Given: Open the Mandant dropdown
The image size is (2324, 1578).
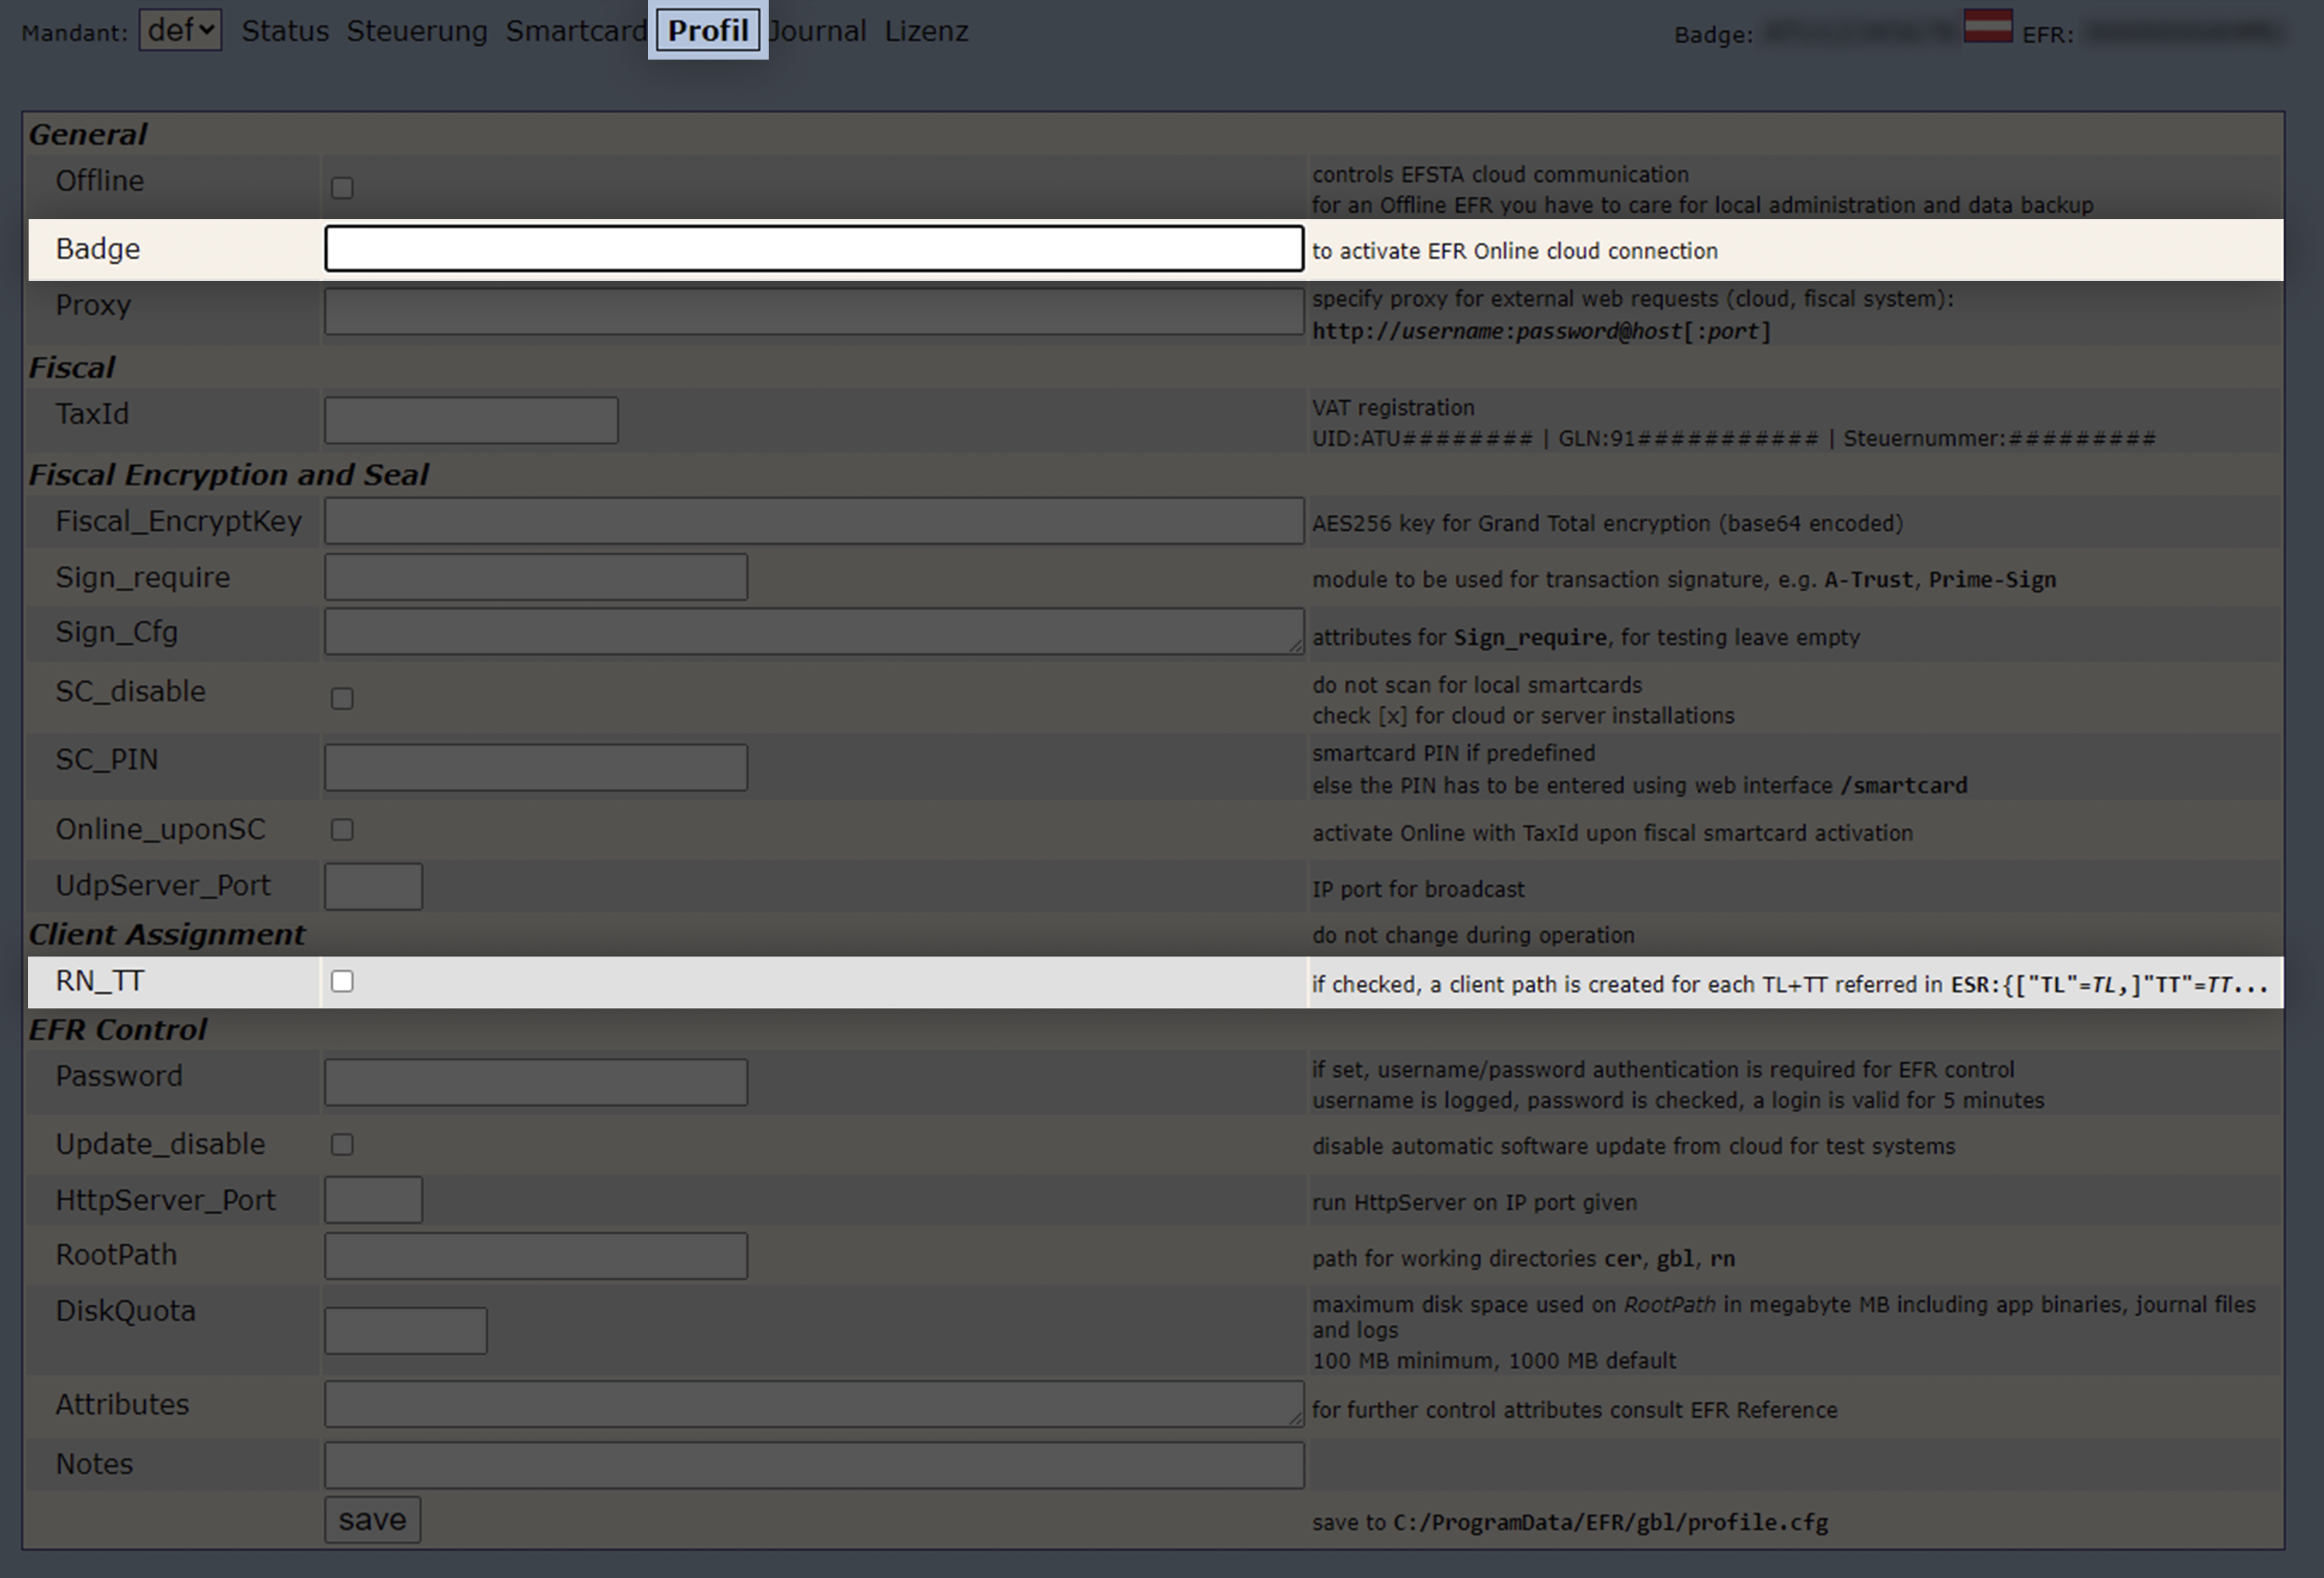Looking at the screenshot, I should point(180,30).
